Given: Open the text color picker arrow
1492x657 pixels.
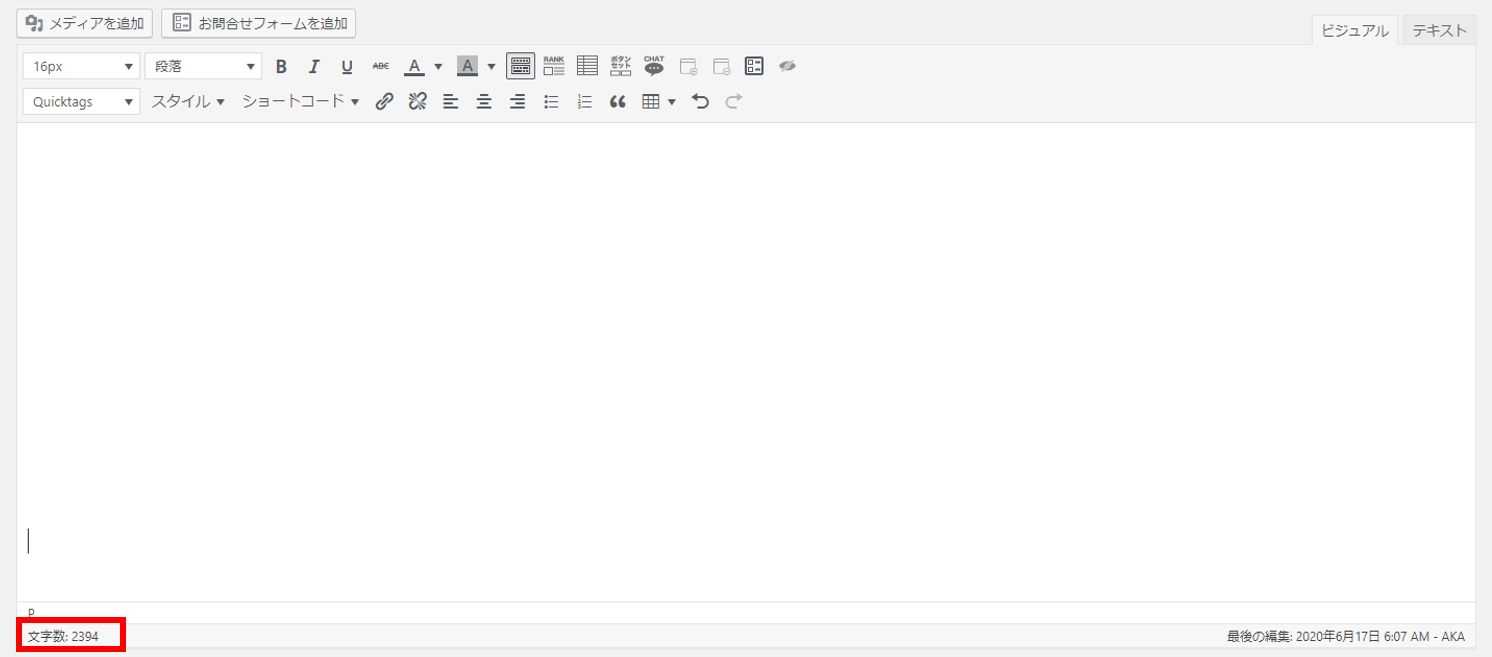Looking at the screenshot, I should point(438,67).
